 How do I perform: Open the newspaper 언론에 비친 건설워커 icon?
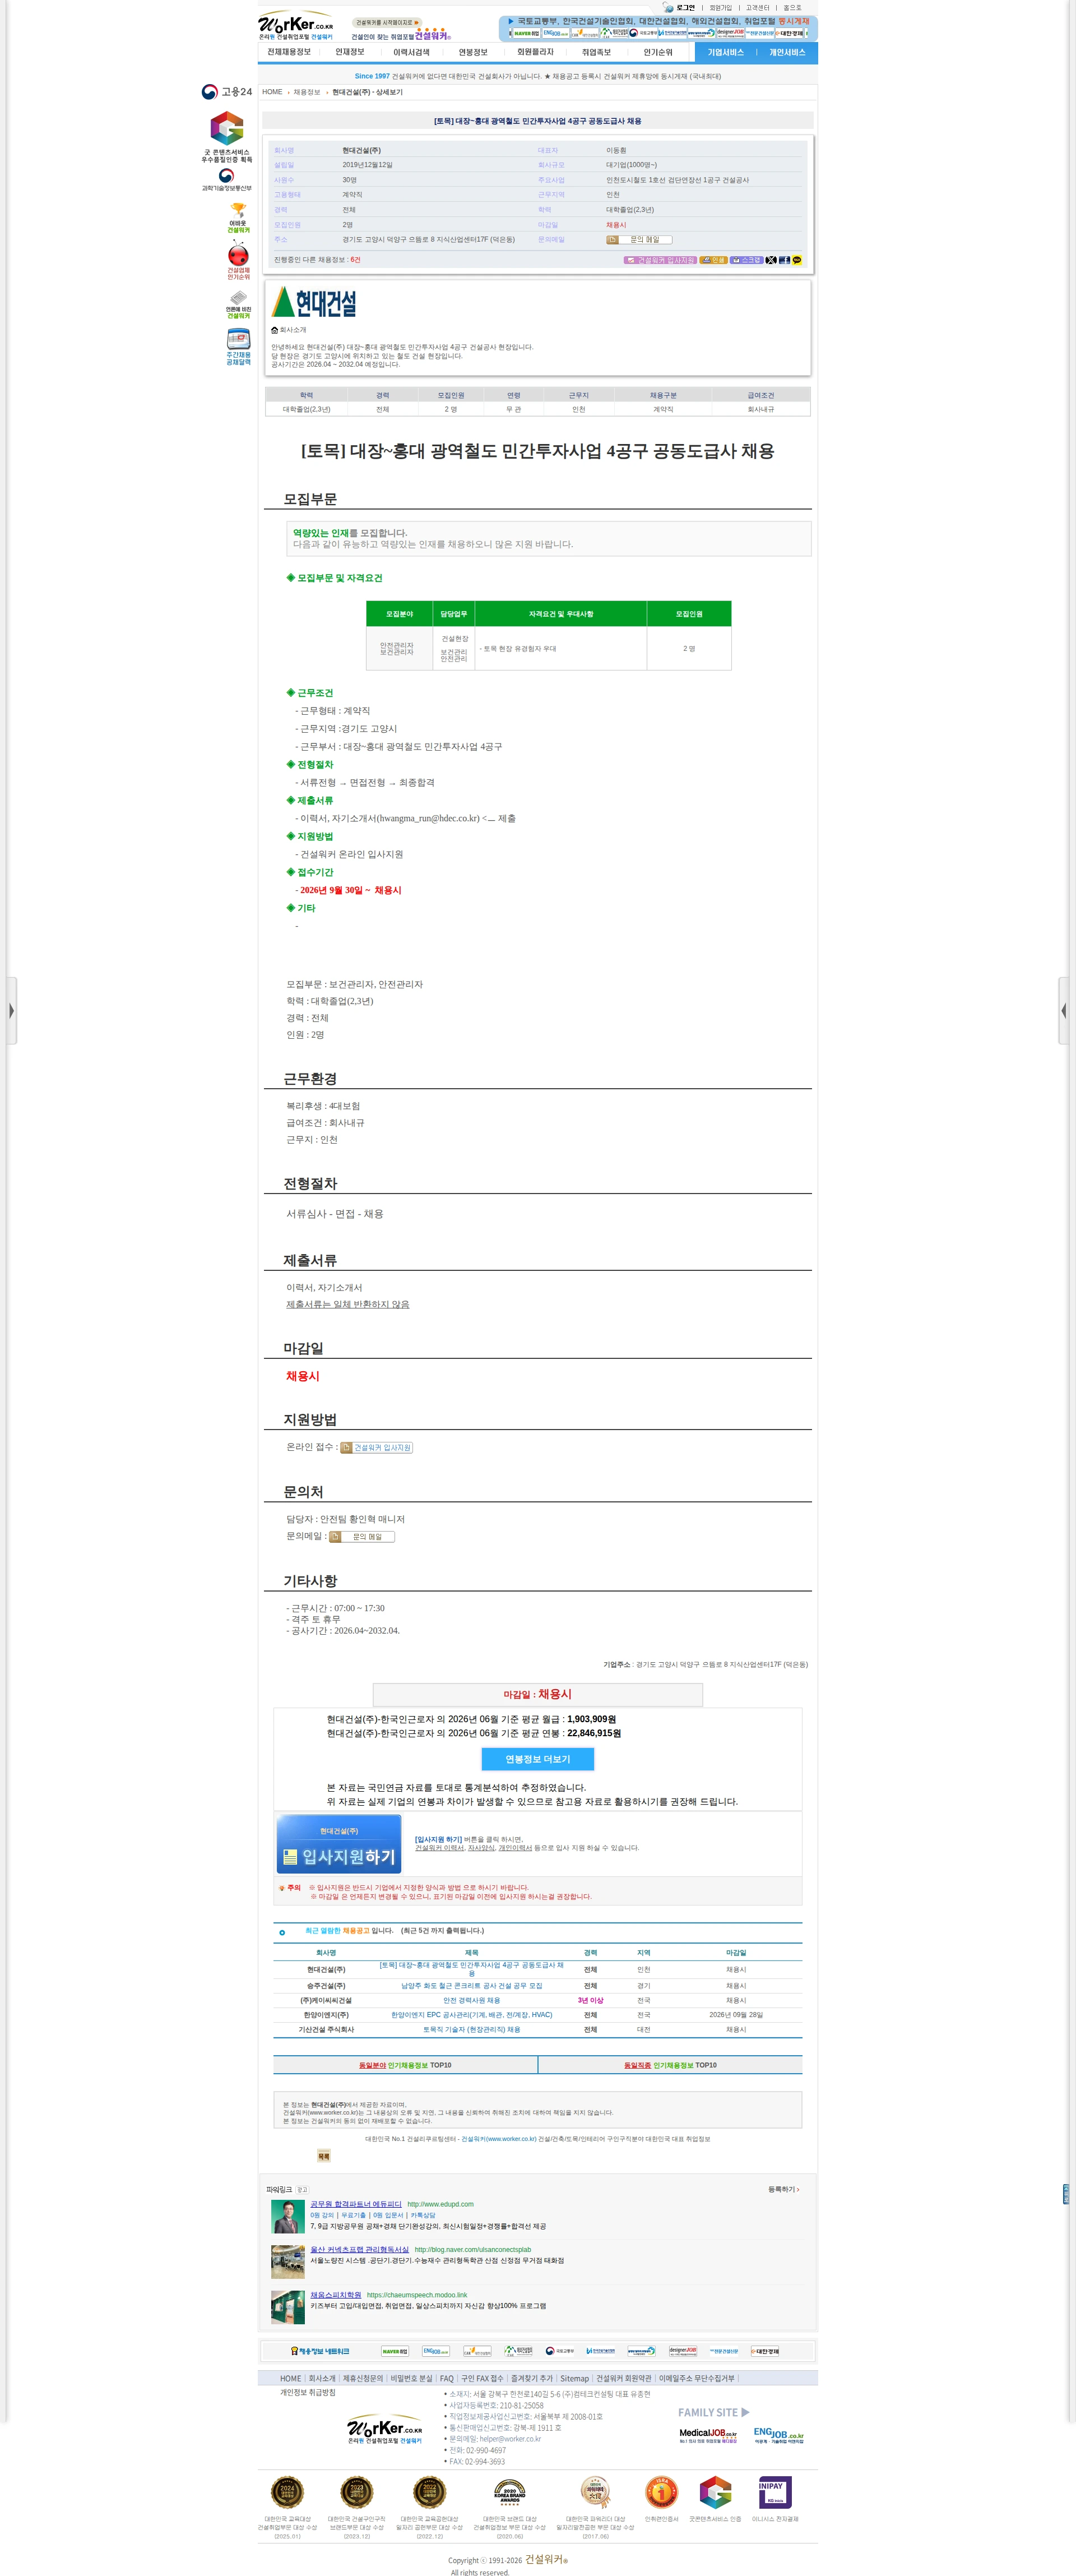coord(238,305)
